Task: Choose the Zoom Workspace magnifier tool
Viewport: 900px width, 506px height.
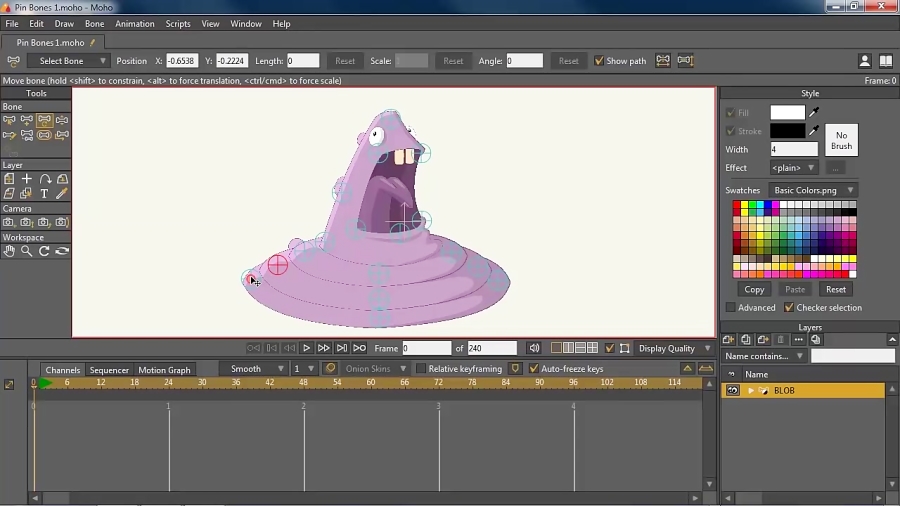Action: click(x=27, y=252)
